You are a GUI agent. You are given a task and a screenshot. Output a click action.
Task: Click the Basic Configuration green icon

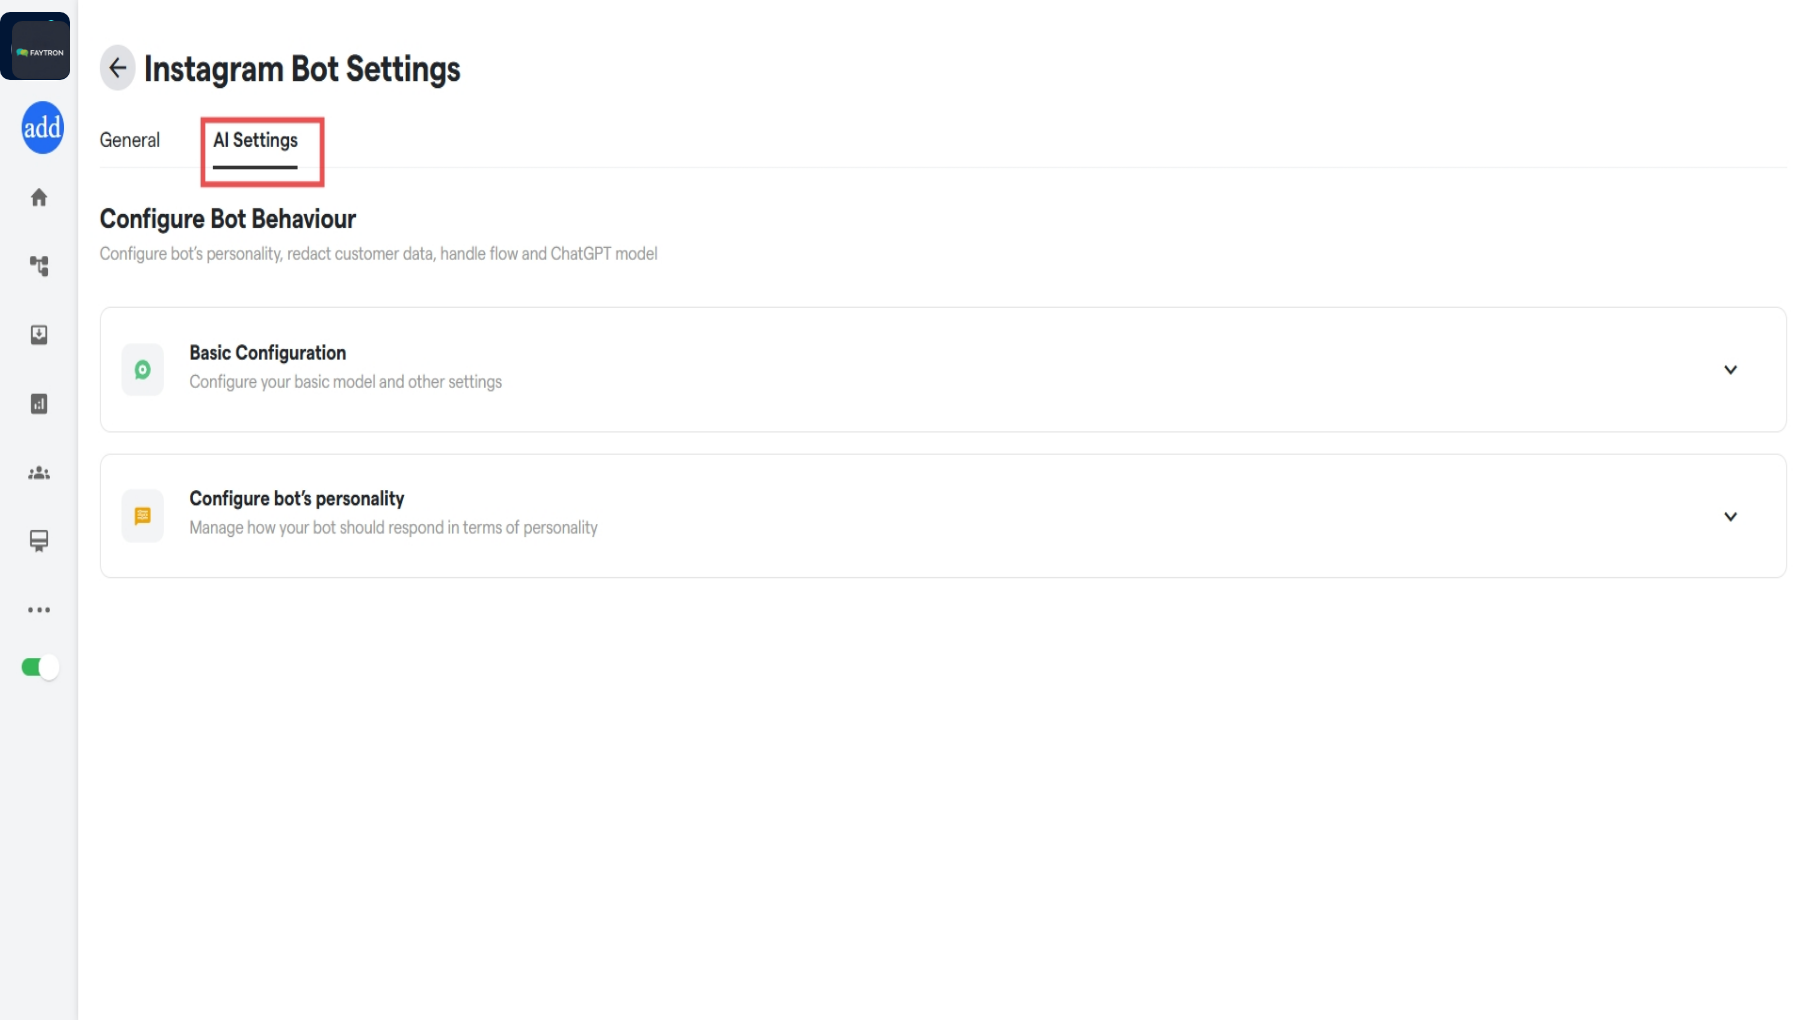(x=143, y=369)
